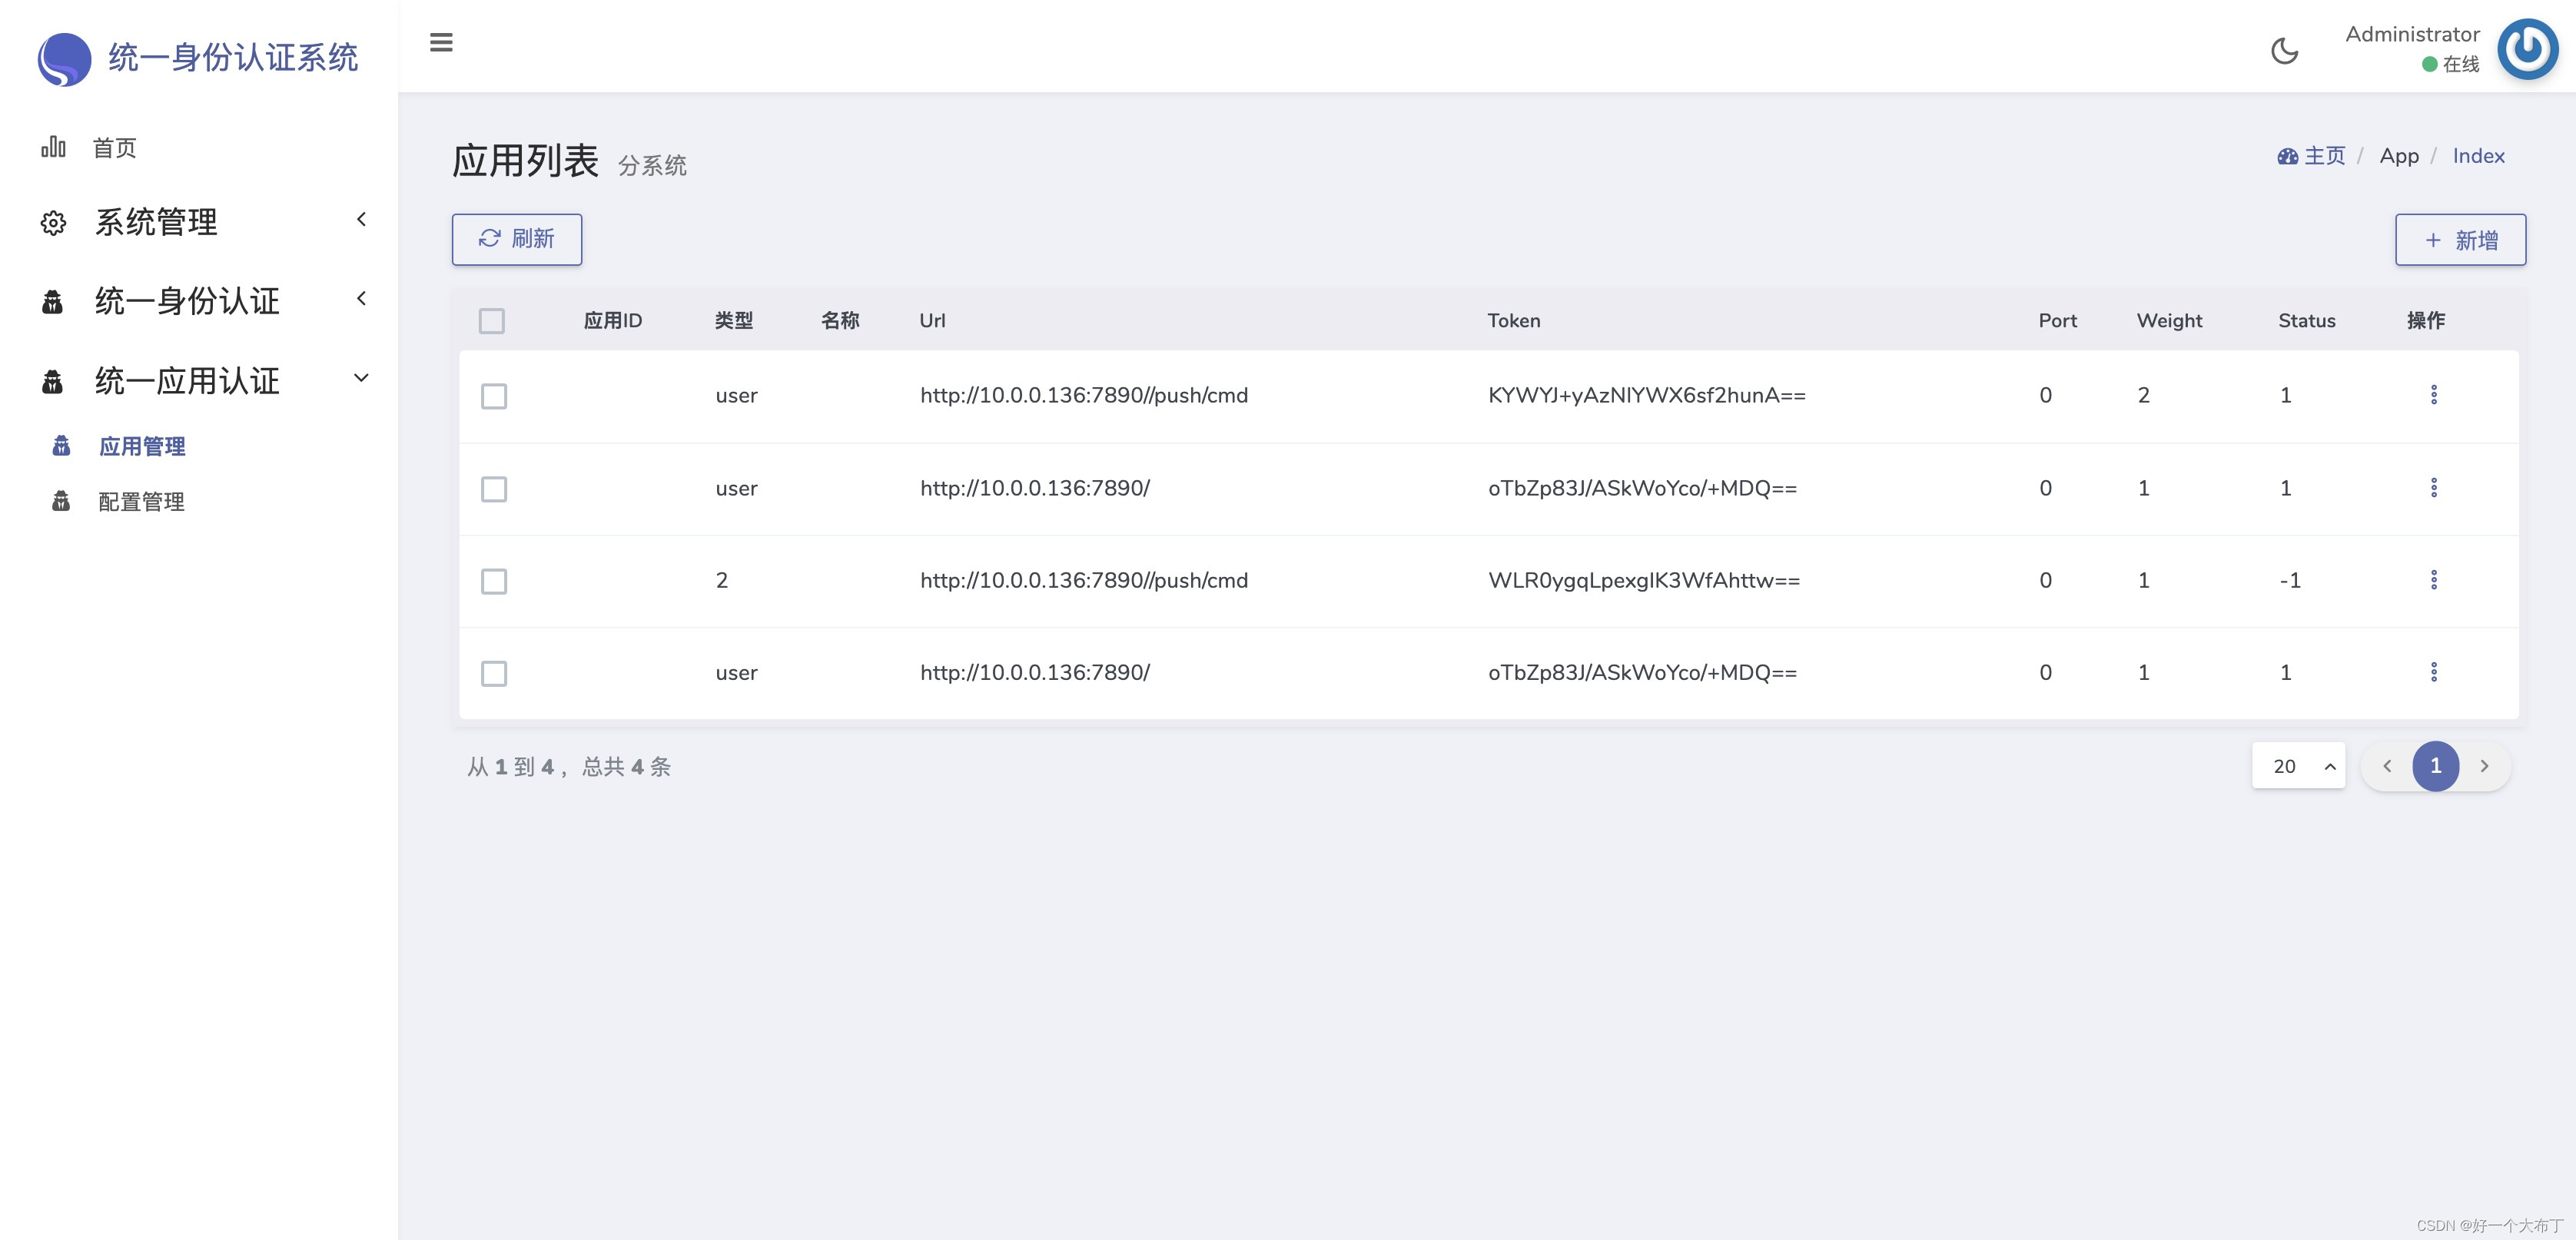Click the type value 2
Viewport: 2576px width, 1240px height.
[722, 580]
